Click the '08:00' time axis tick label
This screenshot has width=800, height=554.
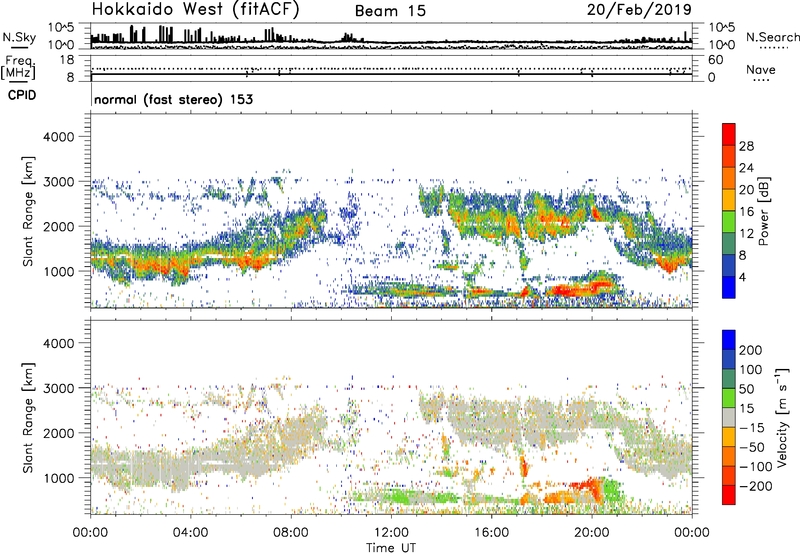(291, 533)
